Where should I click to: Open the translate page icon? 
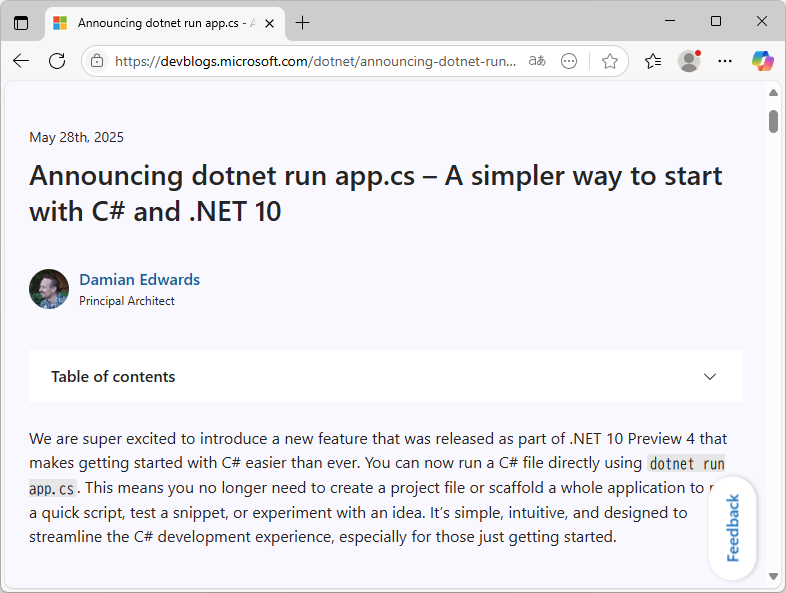(537, 61)
